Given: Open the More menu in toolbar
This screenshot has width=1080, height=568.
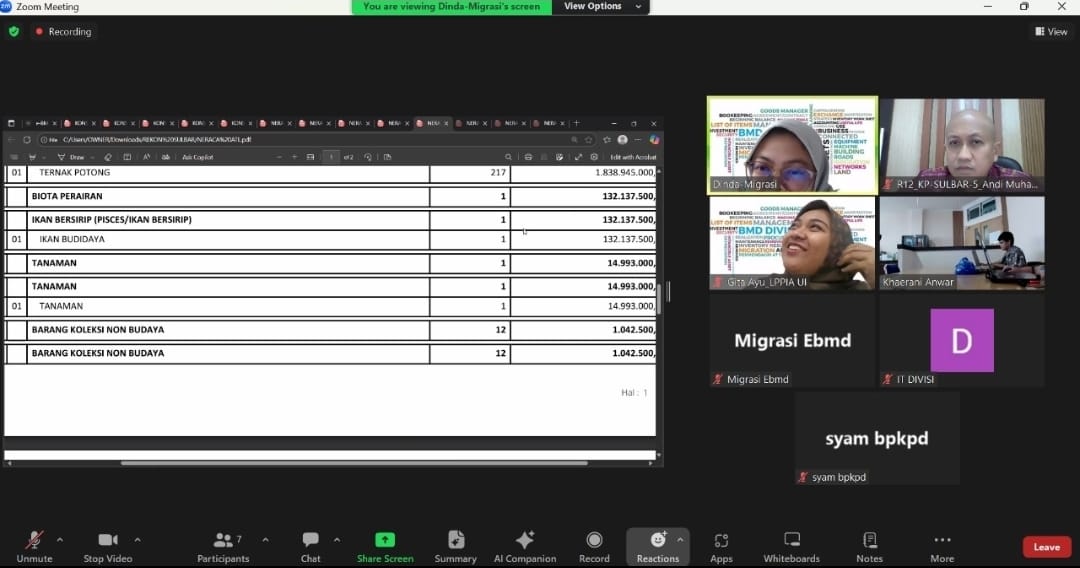Looking at the screenshot, I should 942,546.
